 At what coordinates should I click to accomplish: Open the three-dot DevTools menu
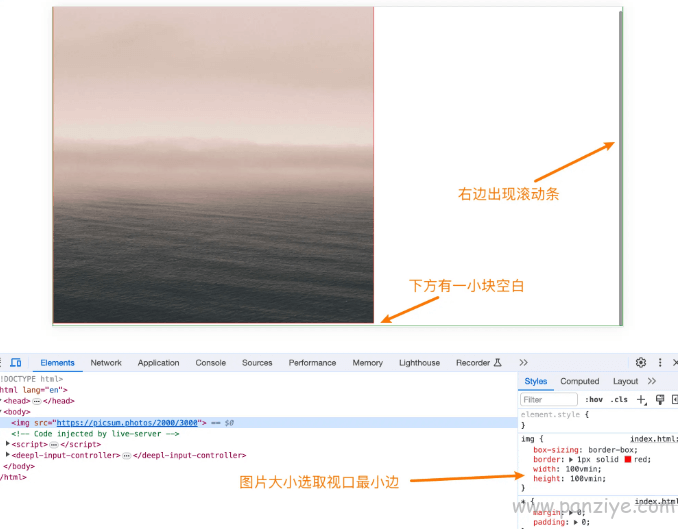tap(660, 362)
